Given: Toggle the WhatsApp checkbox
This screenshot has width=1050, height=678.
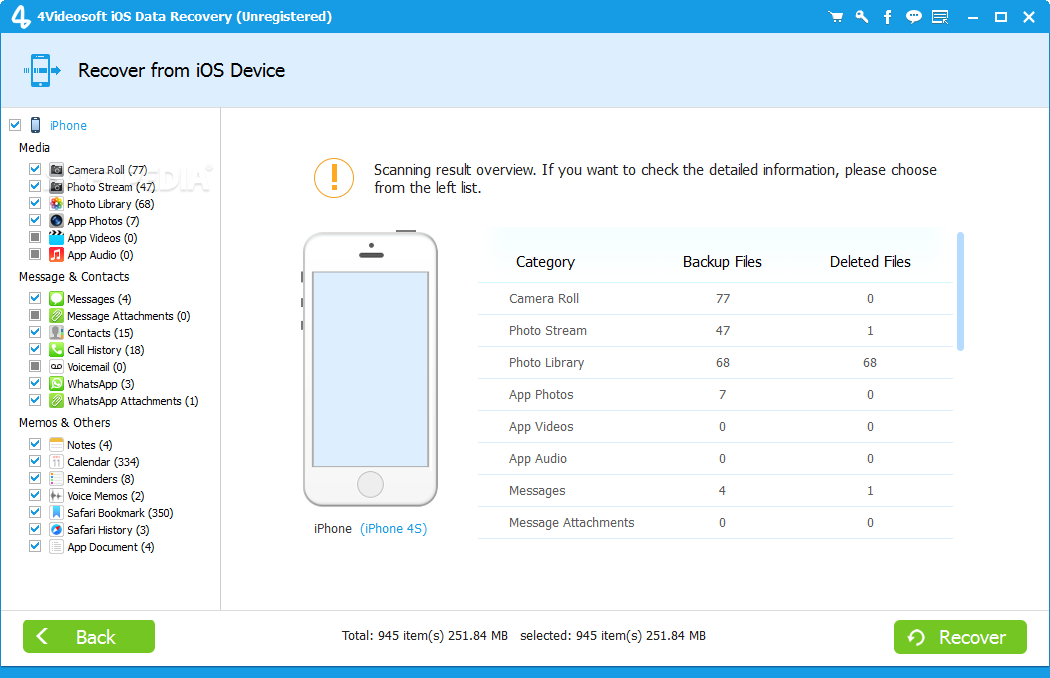Looking at the screenshot, I should 35,383.
